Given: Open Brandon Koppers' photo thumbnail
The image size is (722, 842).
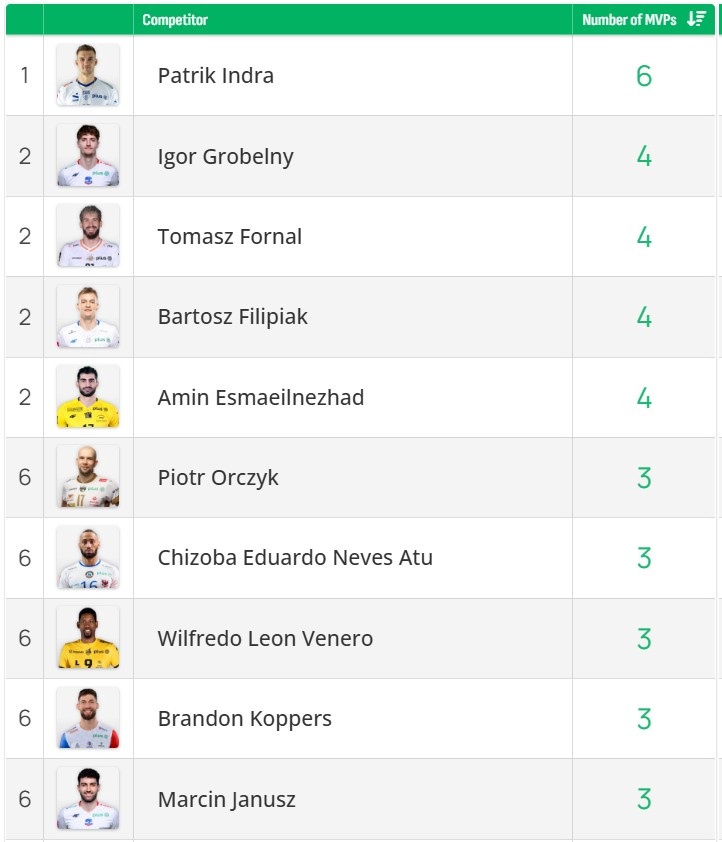Looking at the screenshot, I should 88,718.
